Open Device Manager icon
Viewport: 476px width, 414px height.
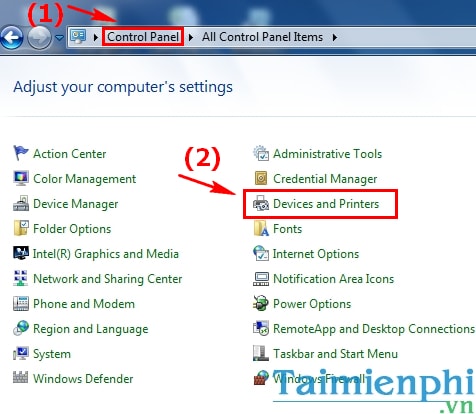(x=21, y=203)
